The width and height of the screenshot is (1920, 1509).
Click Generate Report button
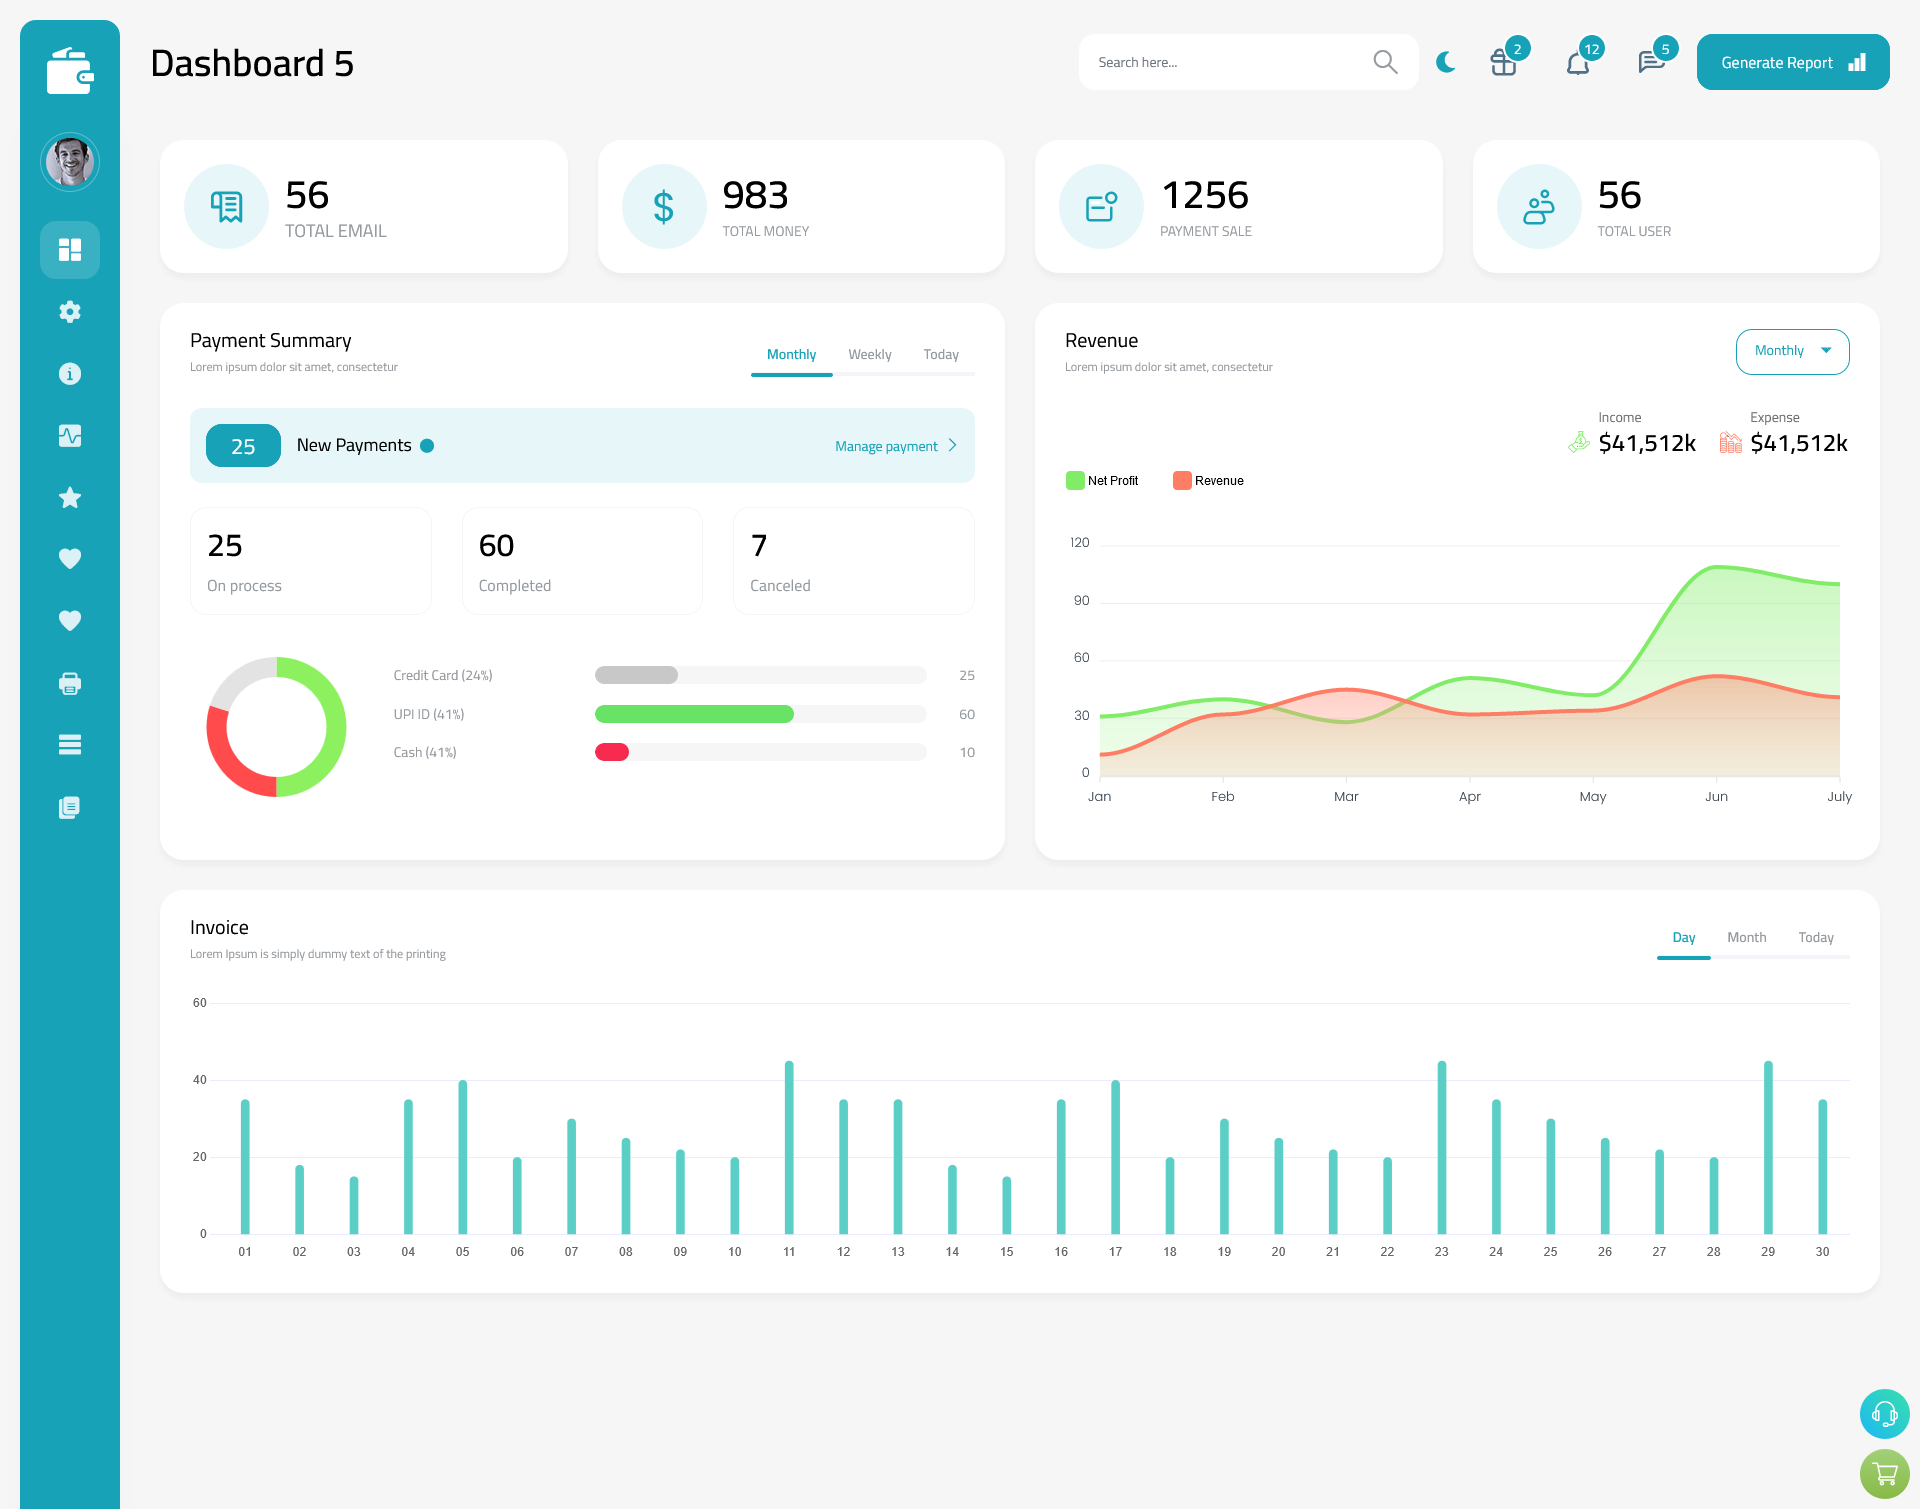click(1789, 61)
